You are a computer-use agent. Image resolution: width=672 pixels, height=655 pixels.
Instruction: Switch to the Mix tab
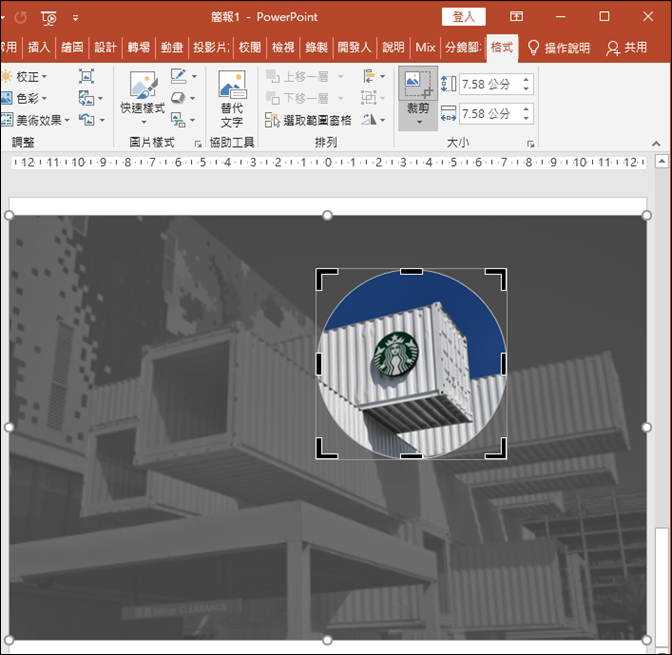[x=425, y=47]
